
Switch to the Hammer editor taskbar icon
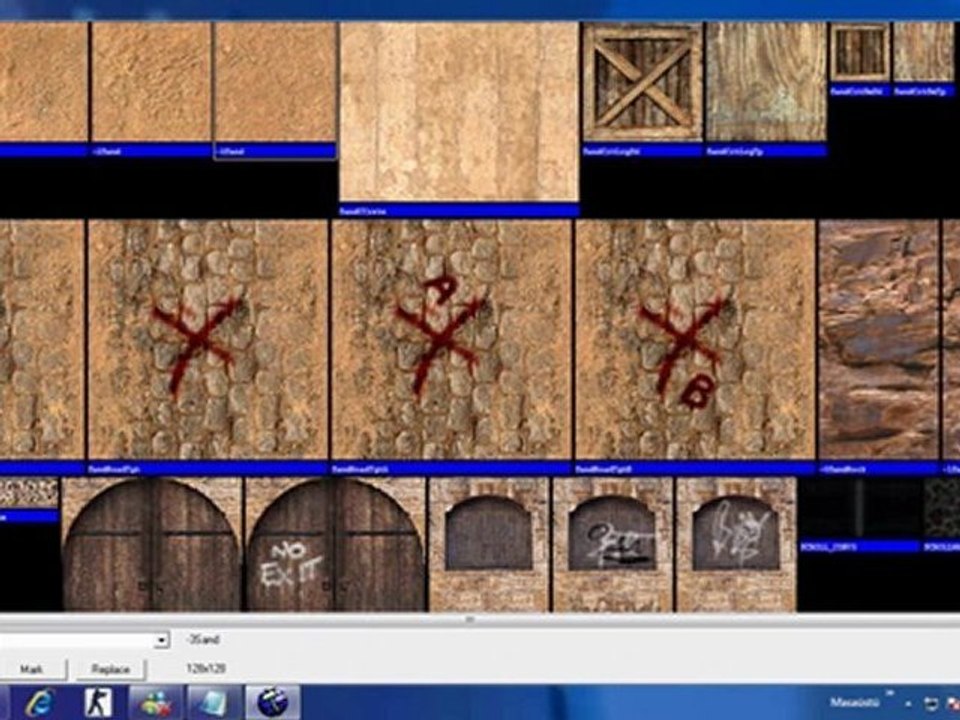[272, 703]
